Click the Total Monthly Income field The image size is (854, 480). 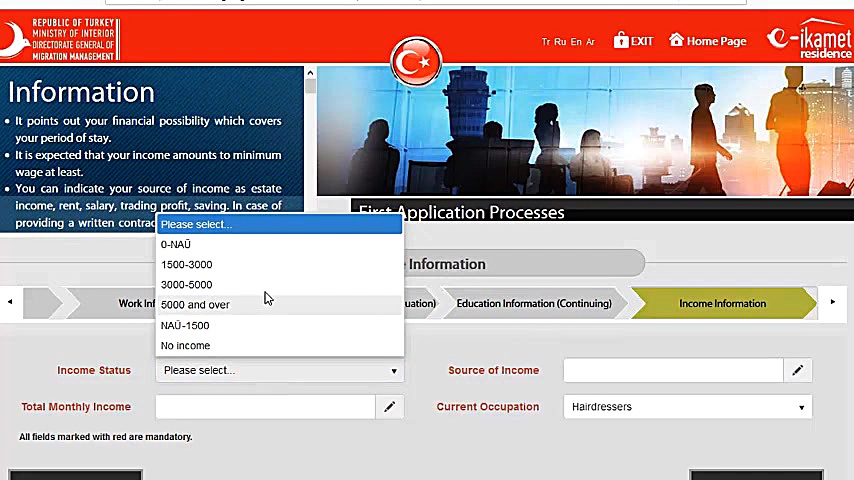click(x=265, y=407)
